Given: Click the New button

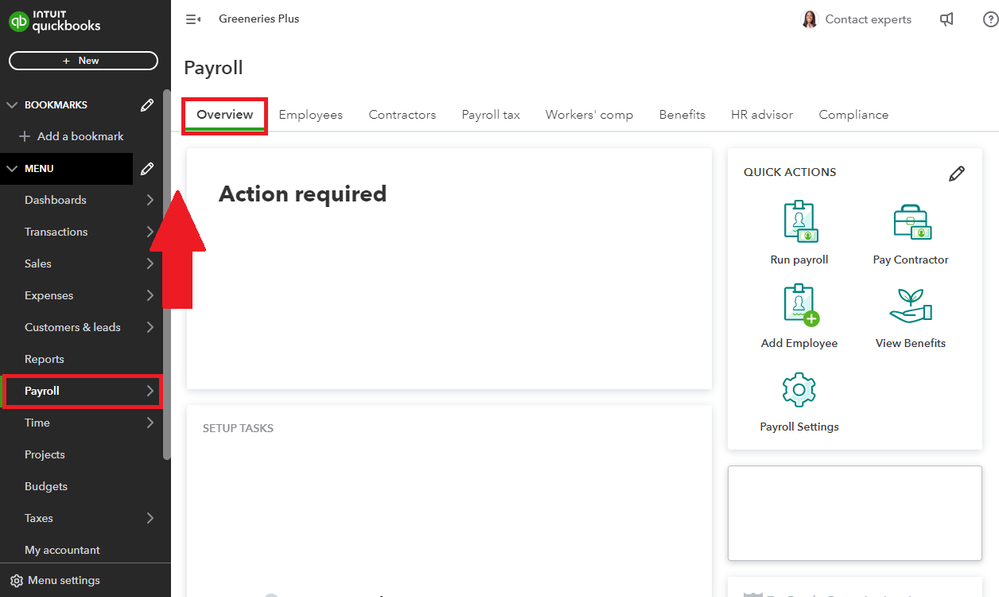Looking at the screenshot, I should [x=83, y=60].
